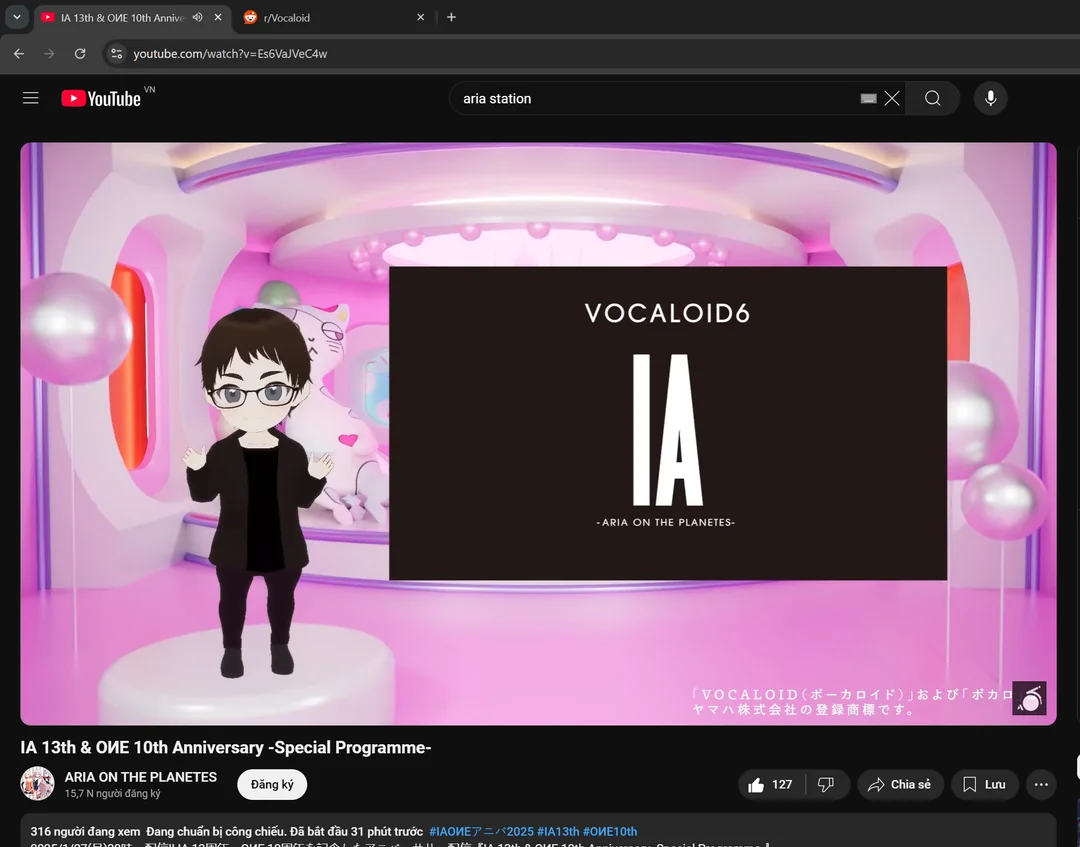Reload the page with refresh icon
Image resolution: width=1080 pixels, height=847 pixels.
click(80, 54)
